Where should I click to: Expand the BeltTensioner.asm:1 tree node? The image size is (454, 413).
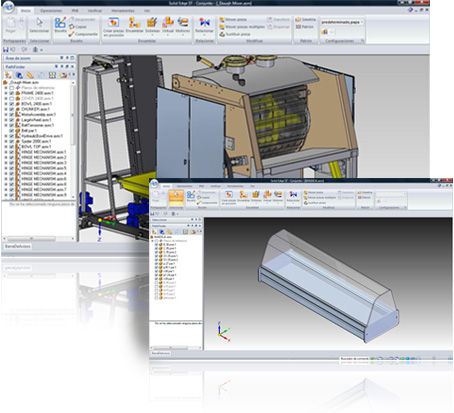[x=6, y=125]
